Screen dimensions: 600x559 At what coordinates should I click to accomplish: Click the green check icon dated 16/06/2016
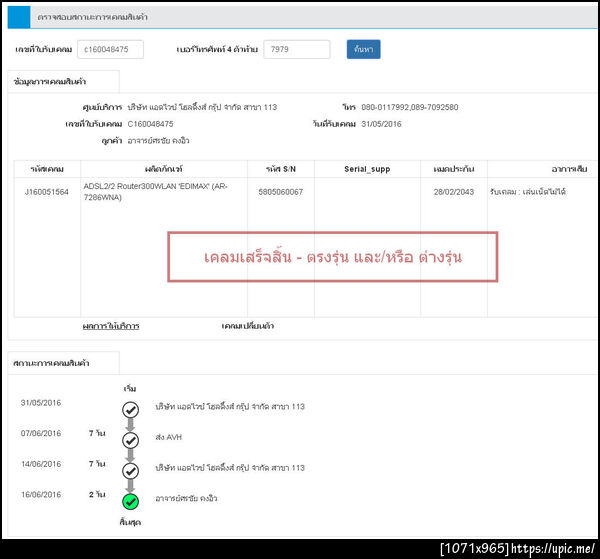(x=130, y=502)
